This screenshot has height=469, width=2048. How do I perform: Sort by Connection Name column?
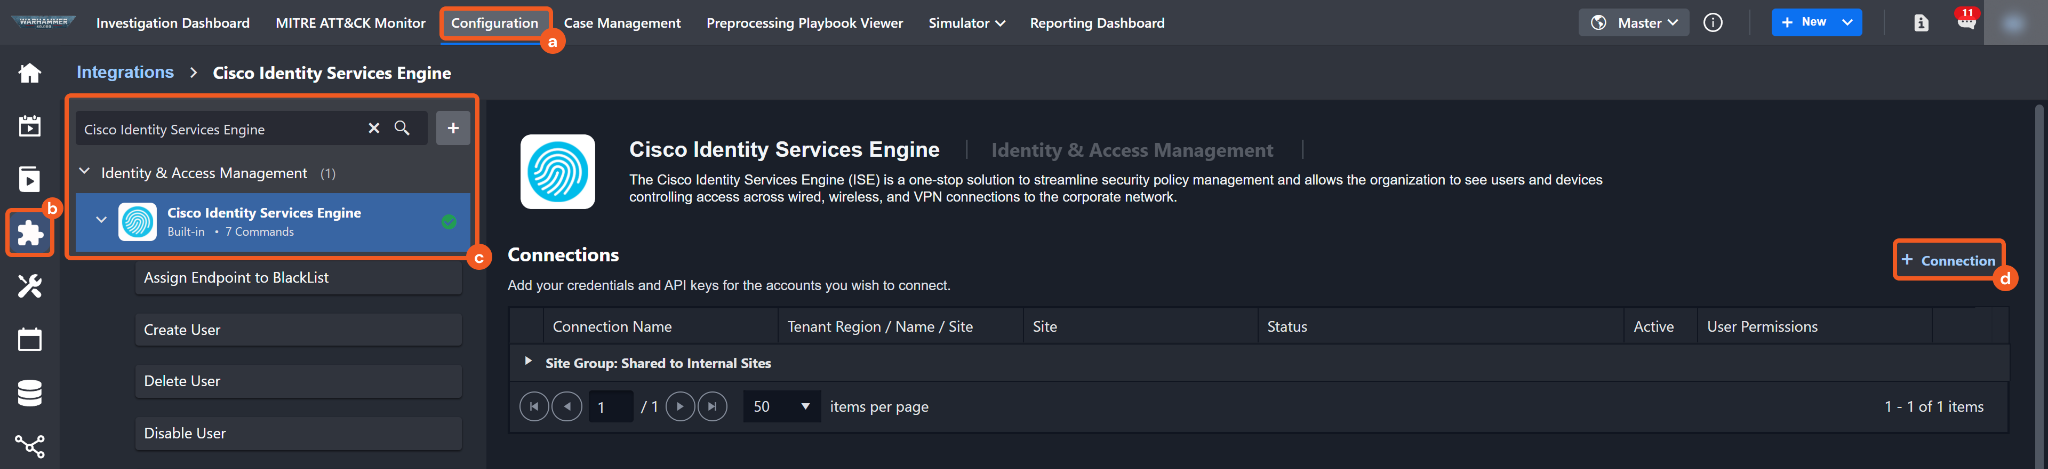[612, 327]
